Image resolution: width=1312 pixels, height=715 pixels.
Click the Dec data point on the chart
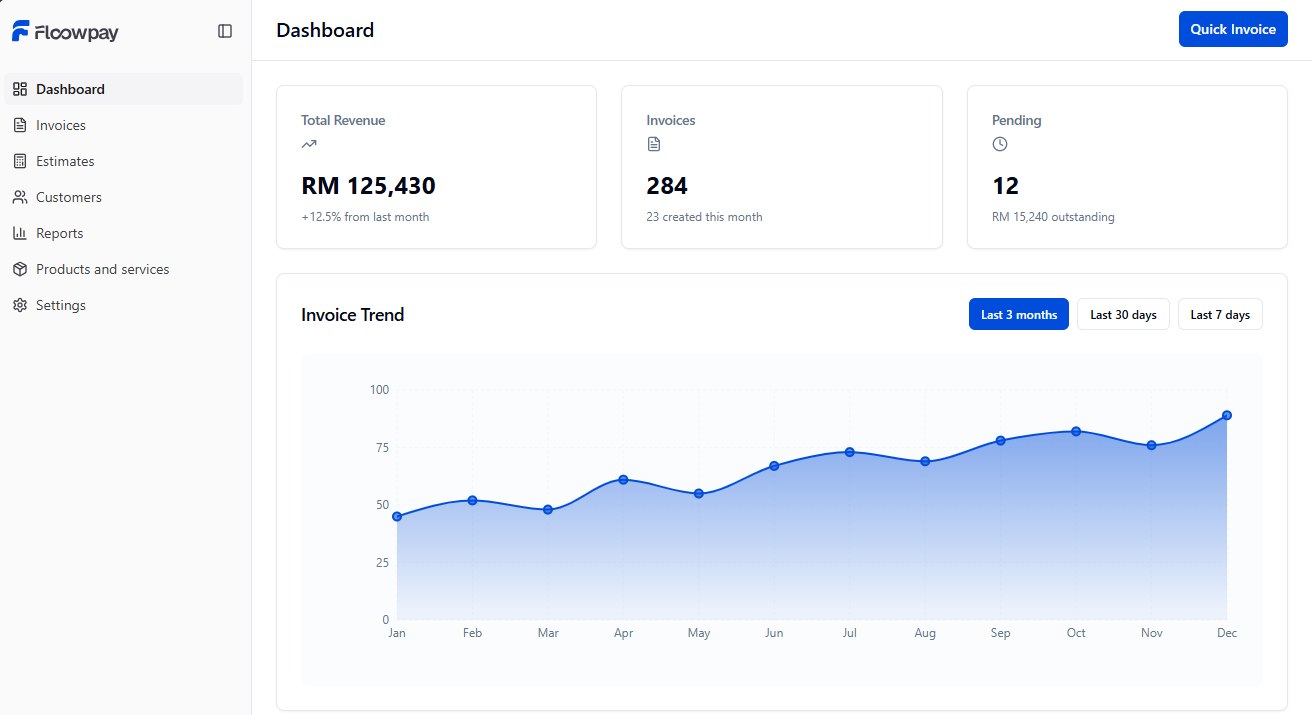point(1226,415)
